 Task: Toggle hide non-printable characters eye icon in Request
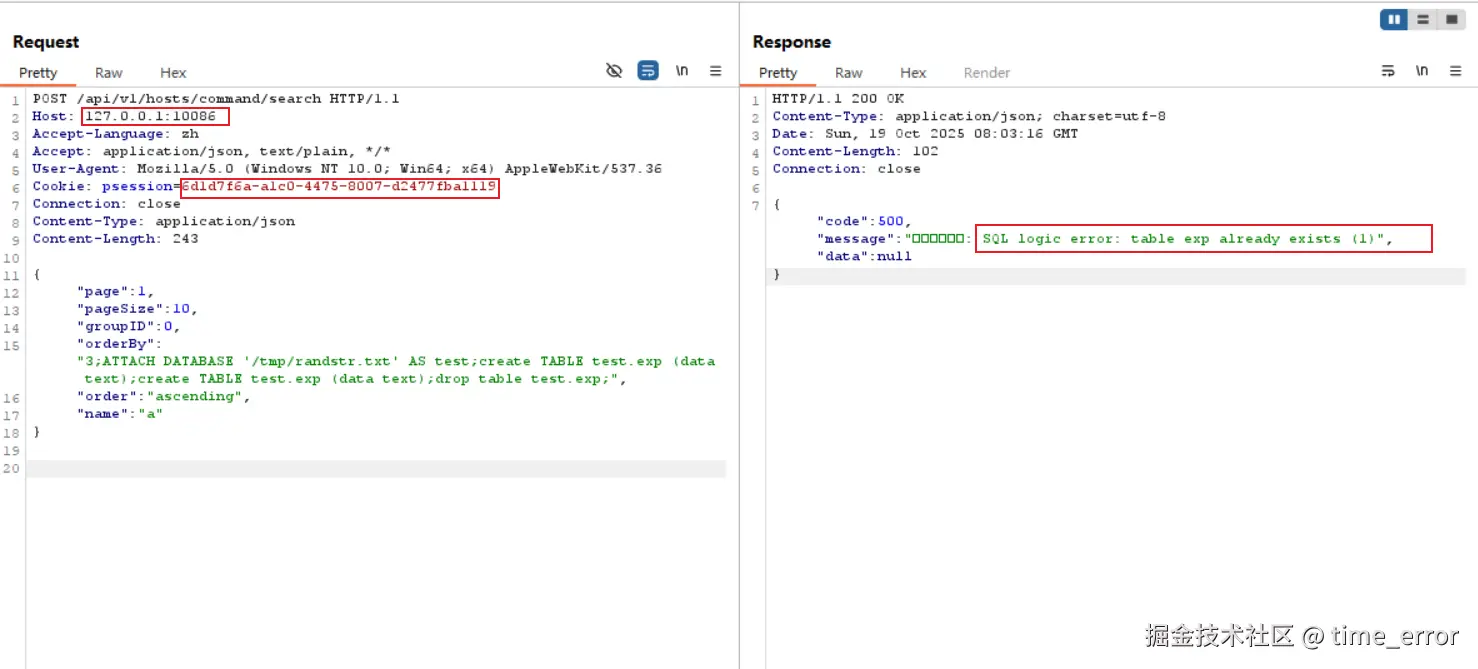(x=614, y=70)
